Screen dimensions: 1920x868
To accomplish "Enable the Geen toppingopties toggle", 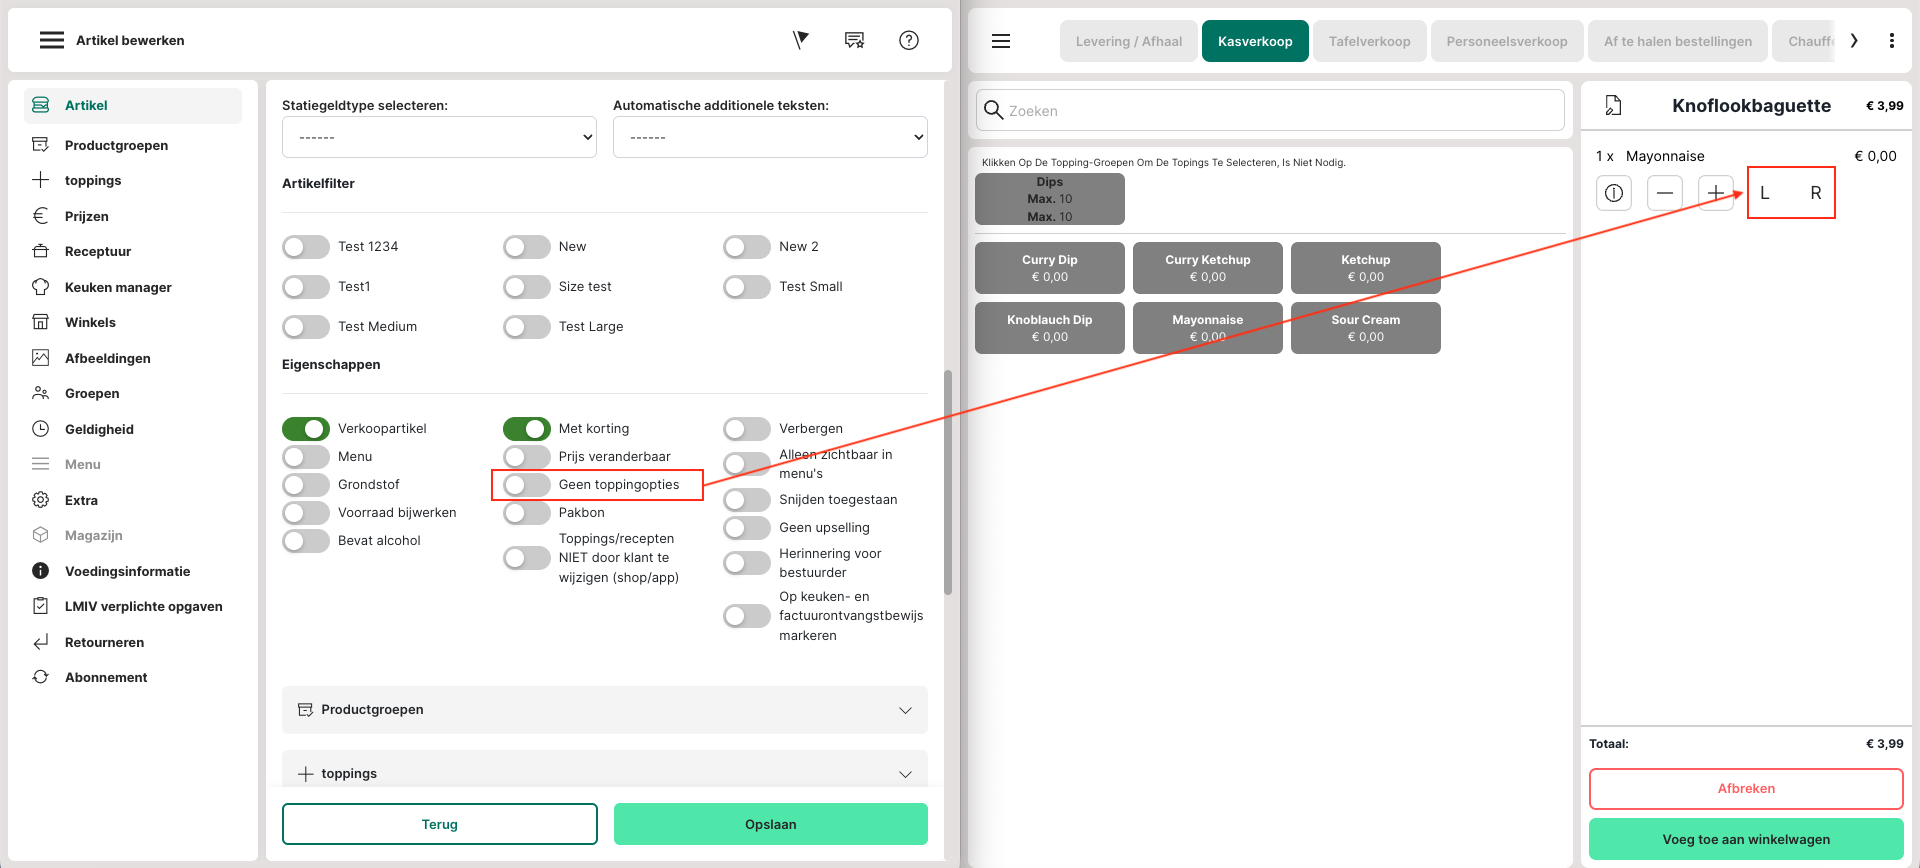I will (527, 485).
